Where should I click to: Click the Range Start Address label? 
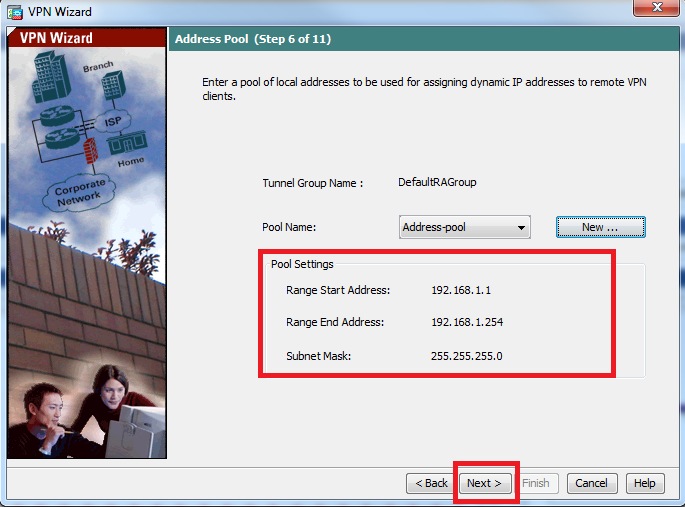338,290
